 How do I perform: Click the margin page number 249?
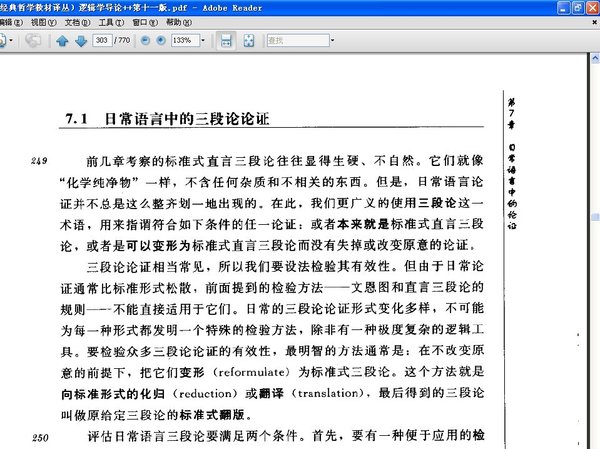[39, 161]
